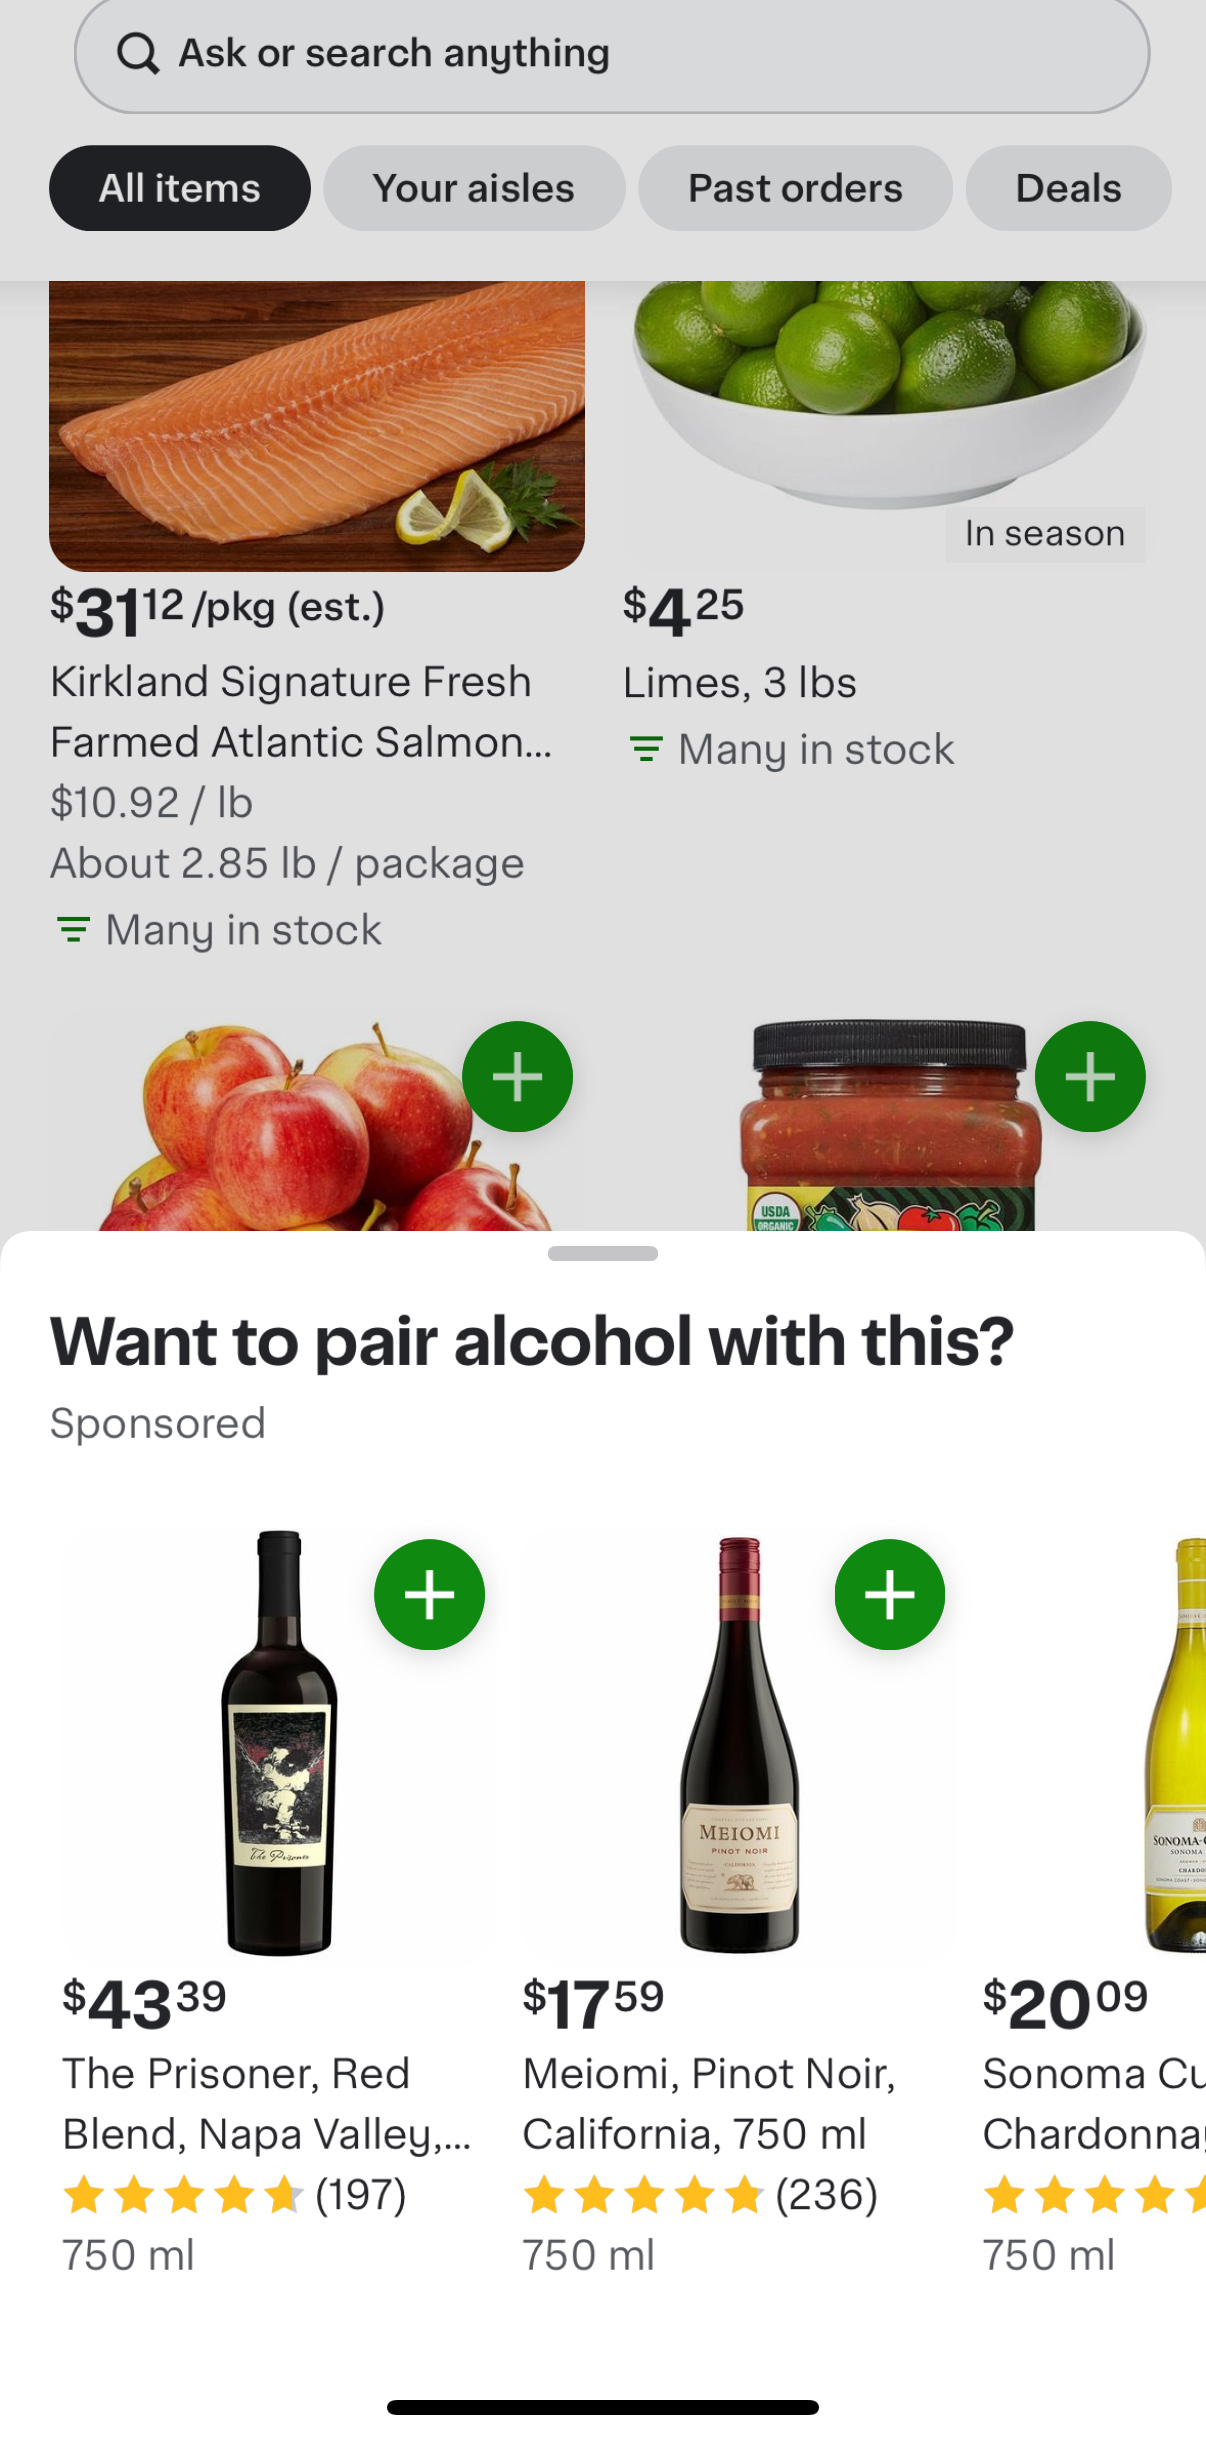This screenshot has height=2439, width=1206.
Task: Add the organic salsa jar to cart
Action: 1089,1077
